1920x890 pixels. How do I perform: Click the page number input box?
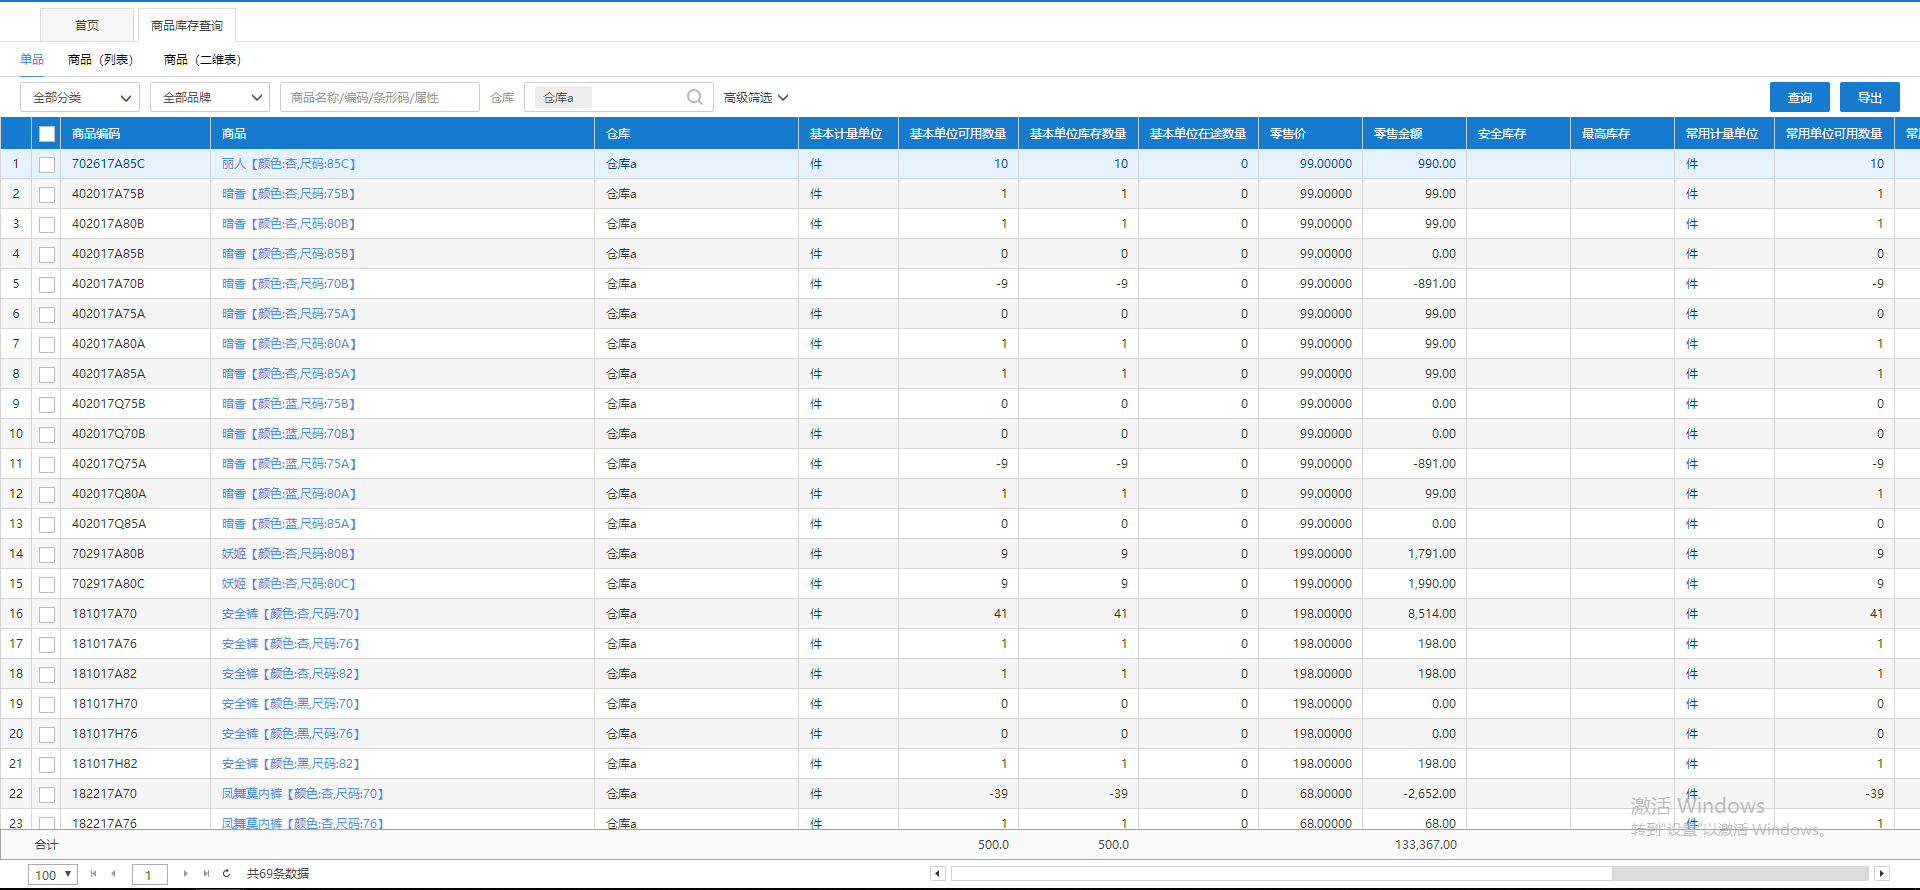tap(149, 875)
